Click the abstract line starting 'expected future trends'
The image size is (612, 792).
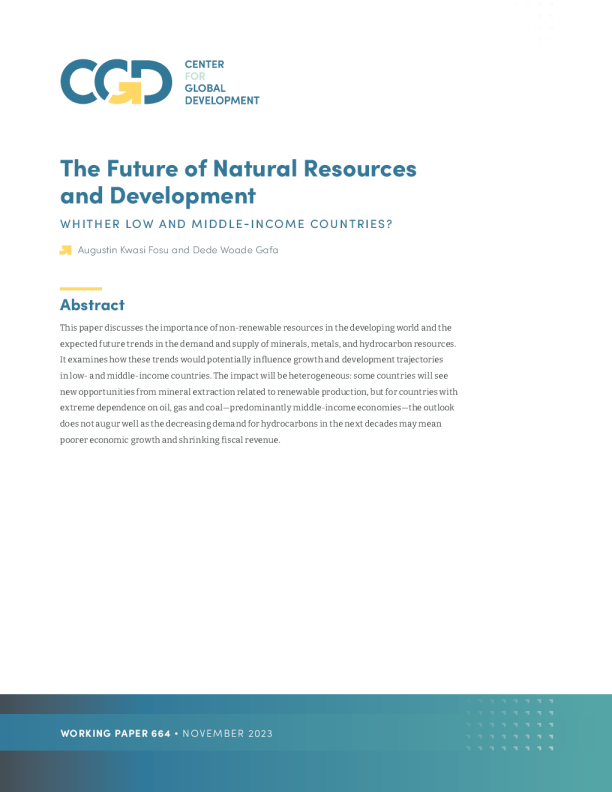tap(258, 344)
